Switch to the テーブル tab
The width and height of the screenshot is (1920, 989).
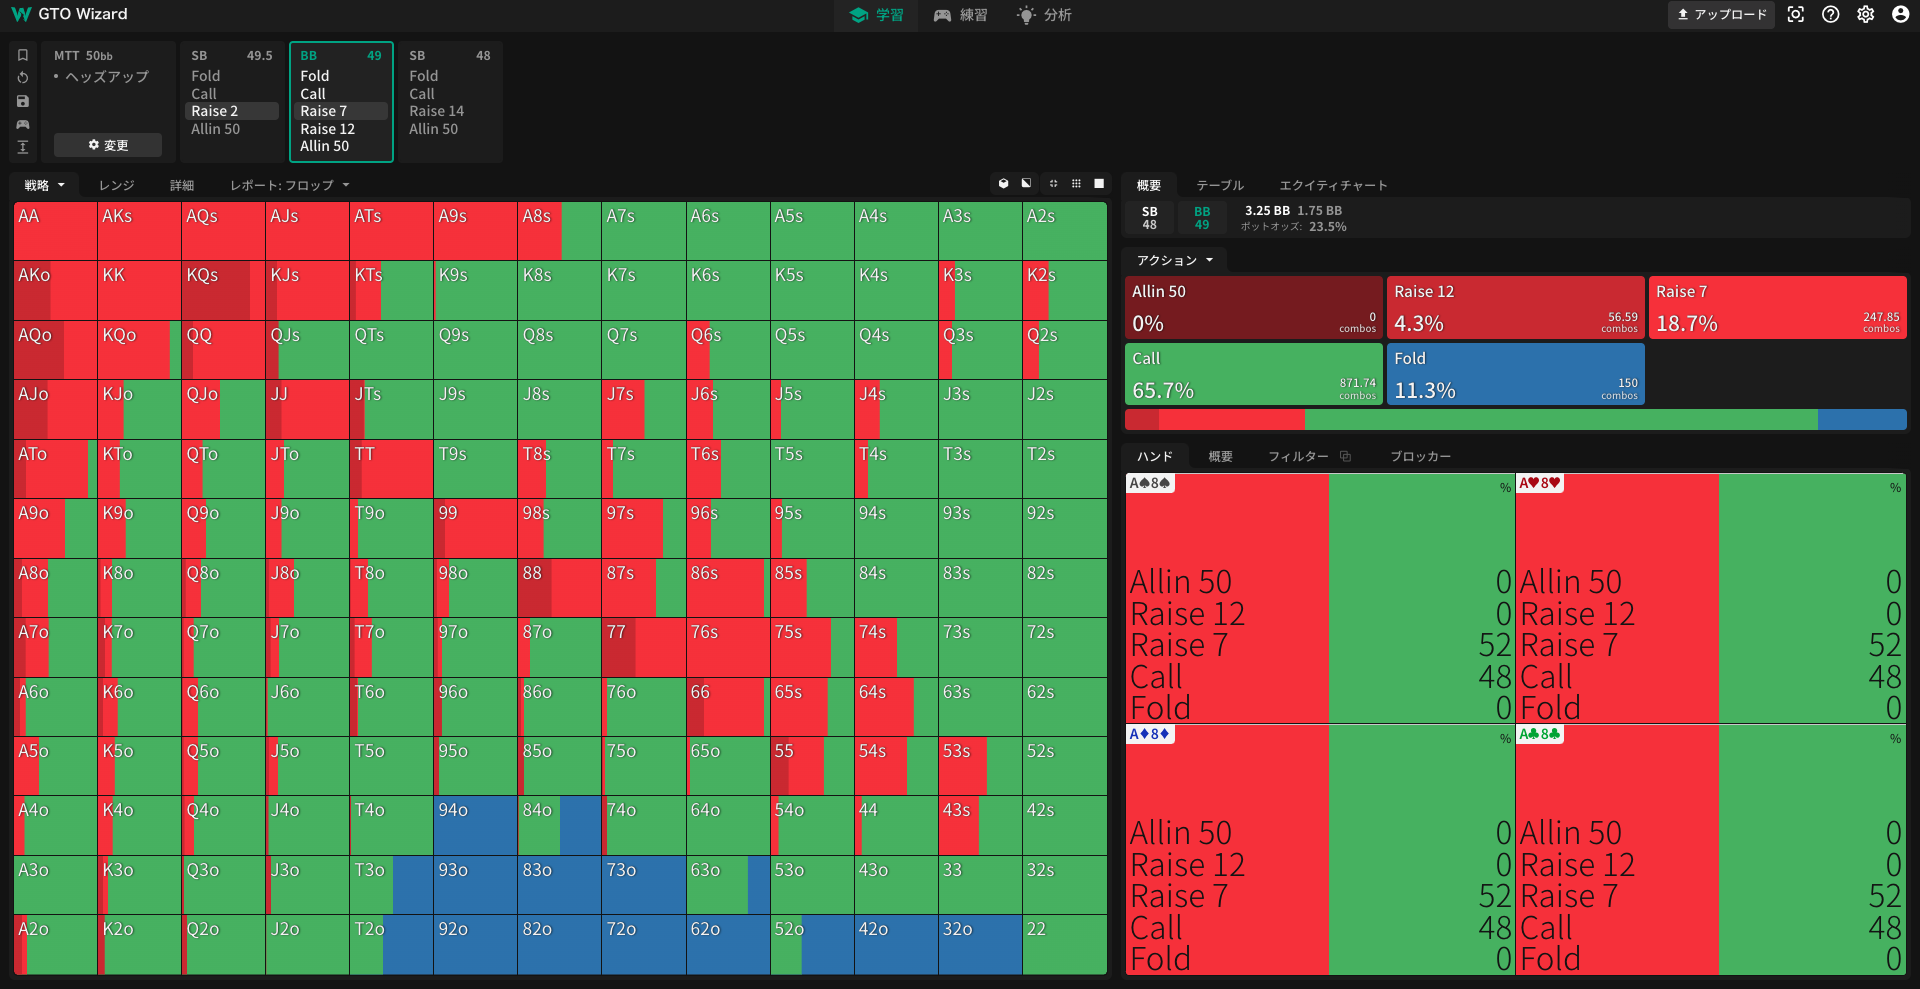coord(1220,185)
